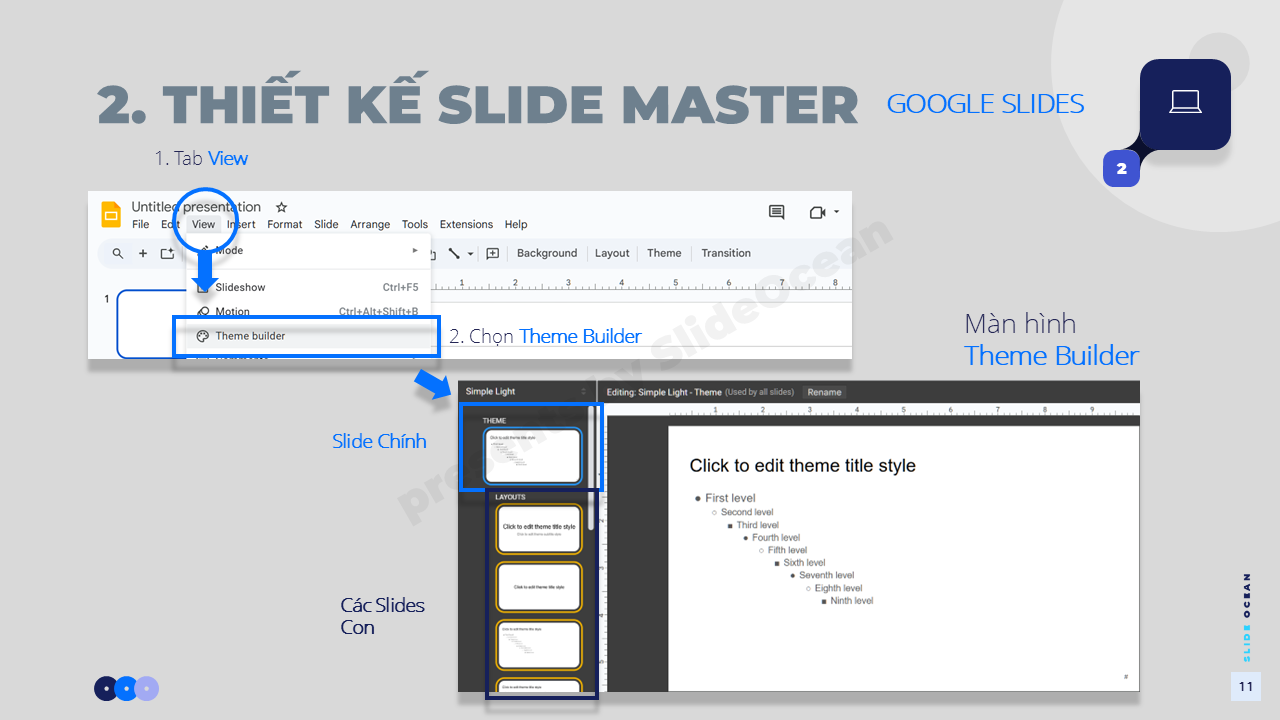Select the title and bullet body layout thumbnail

(x=539, y=645)
